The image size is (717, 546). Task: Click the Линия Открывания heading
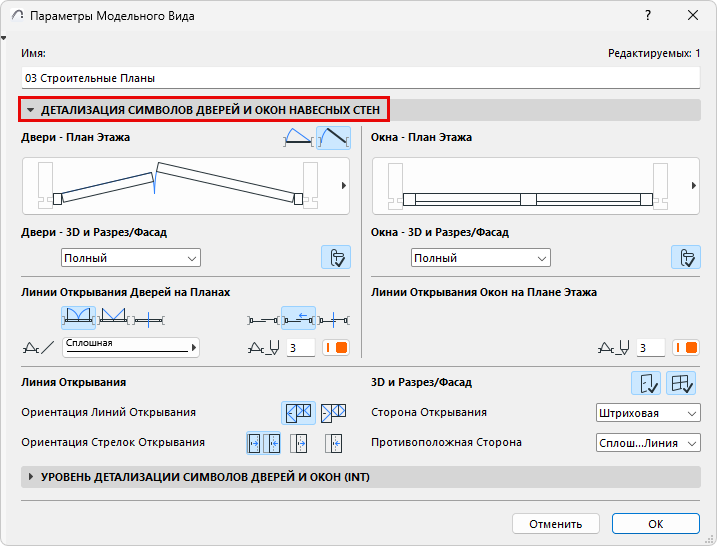[74, 382]
